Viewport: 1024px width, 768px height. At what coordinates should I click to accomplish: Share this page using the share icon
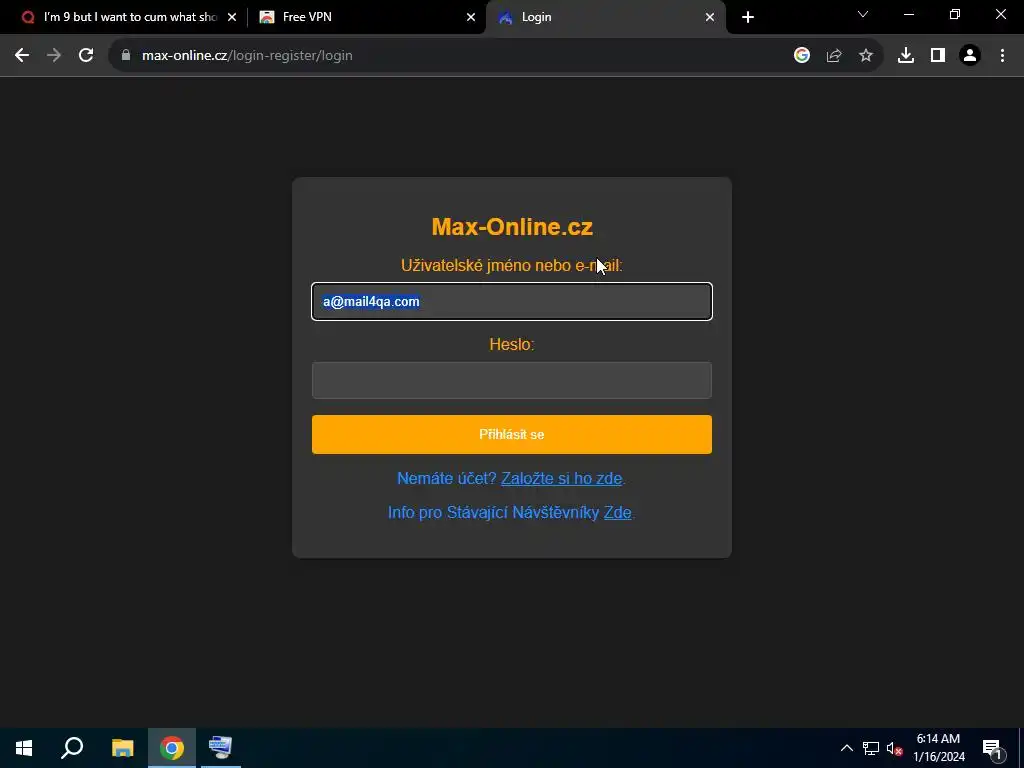tap(834, 56)
